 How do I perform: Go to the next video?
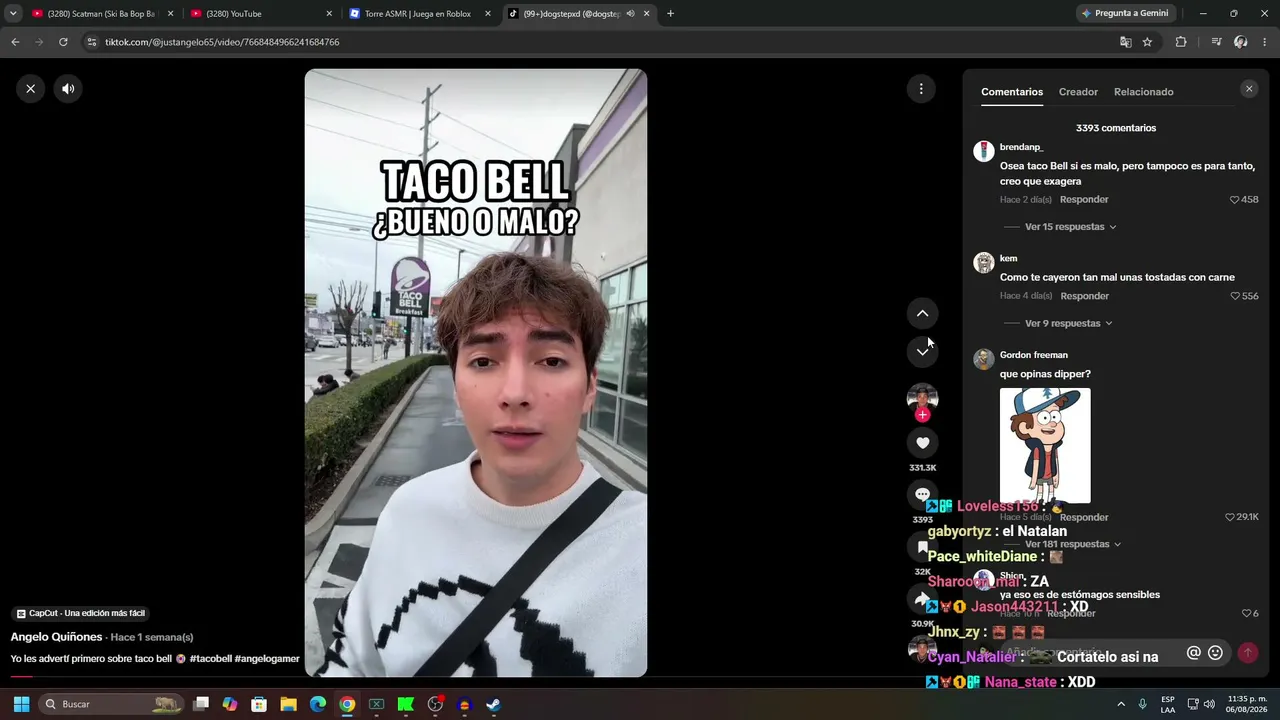(x=922, y=352)
